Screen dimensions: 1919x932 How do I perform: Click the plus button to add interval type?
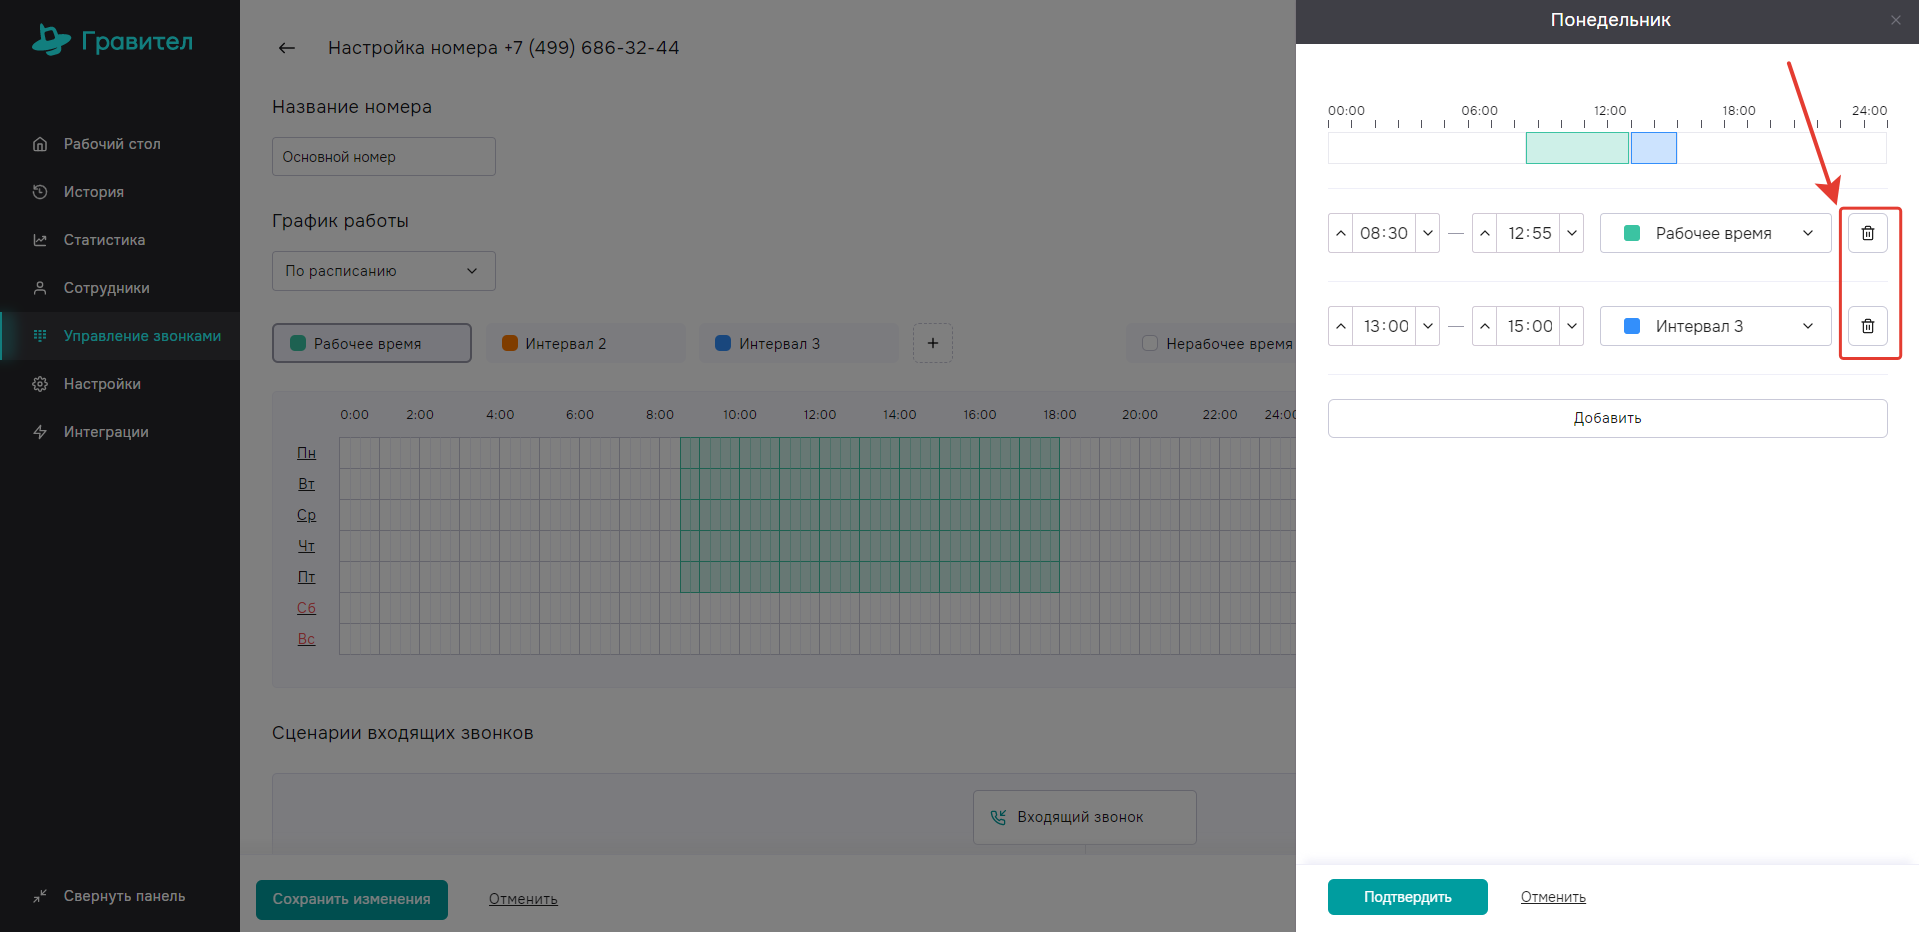pos(932,343)
